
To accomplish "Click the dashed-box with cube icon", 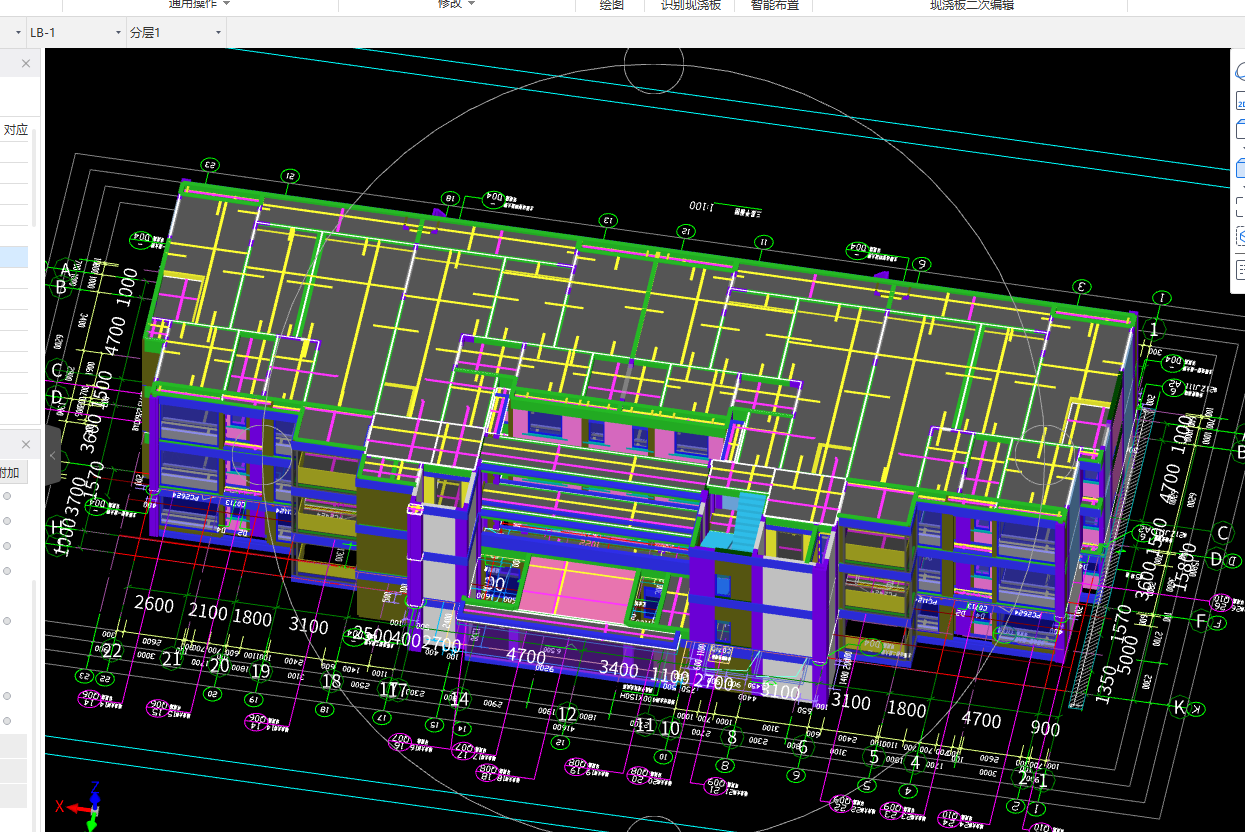I will tap(1240, 237).
